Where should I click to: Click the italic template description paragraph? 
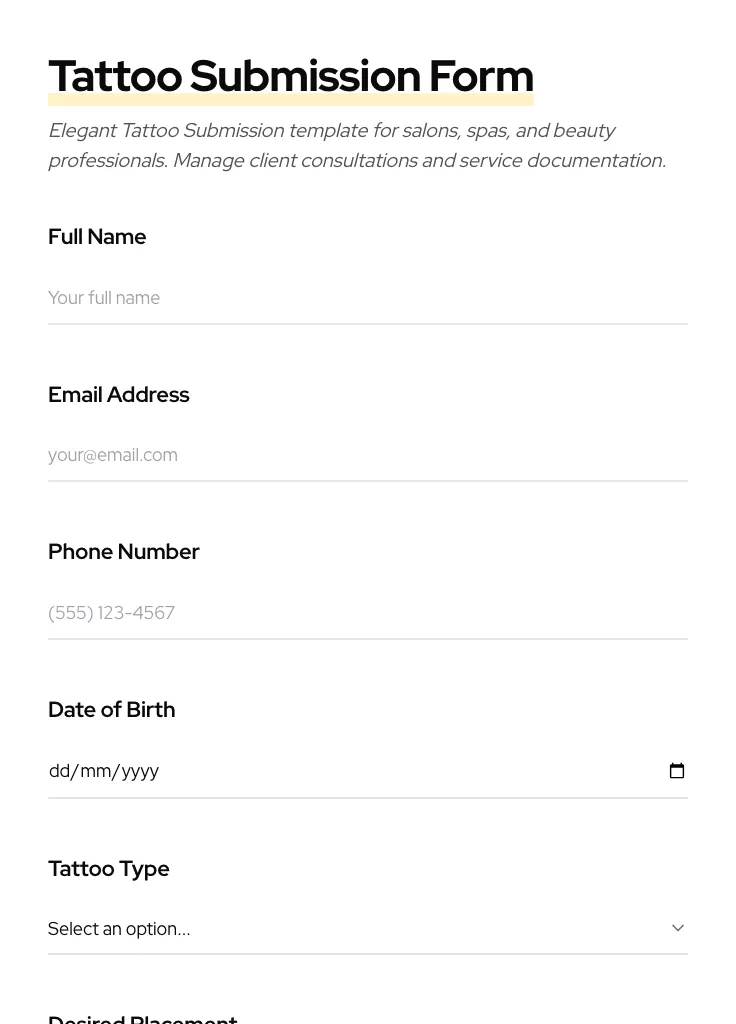click(357, 146)
